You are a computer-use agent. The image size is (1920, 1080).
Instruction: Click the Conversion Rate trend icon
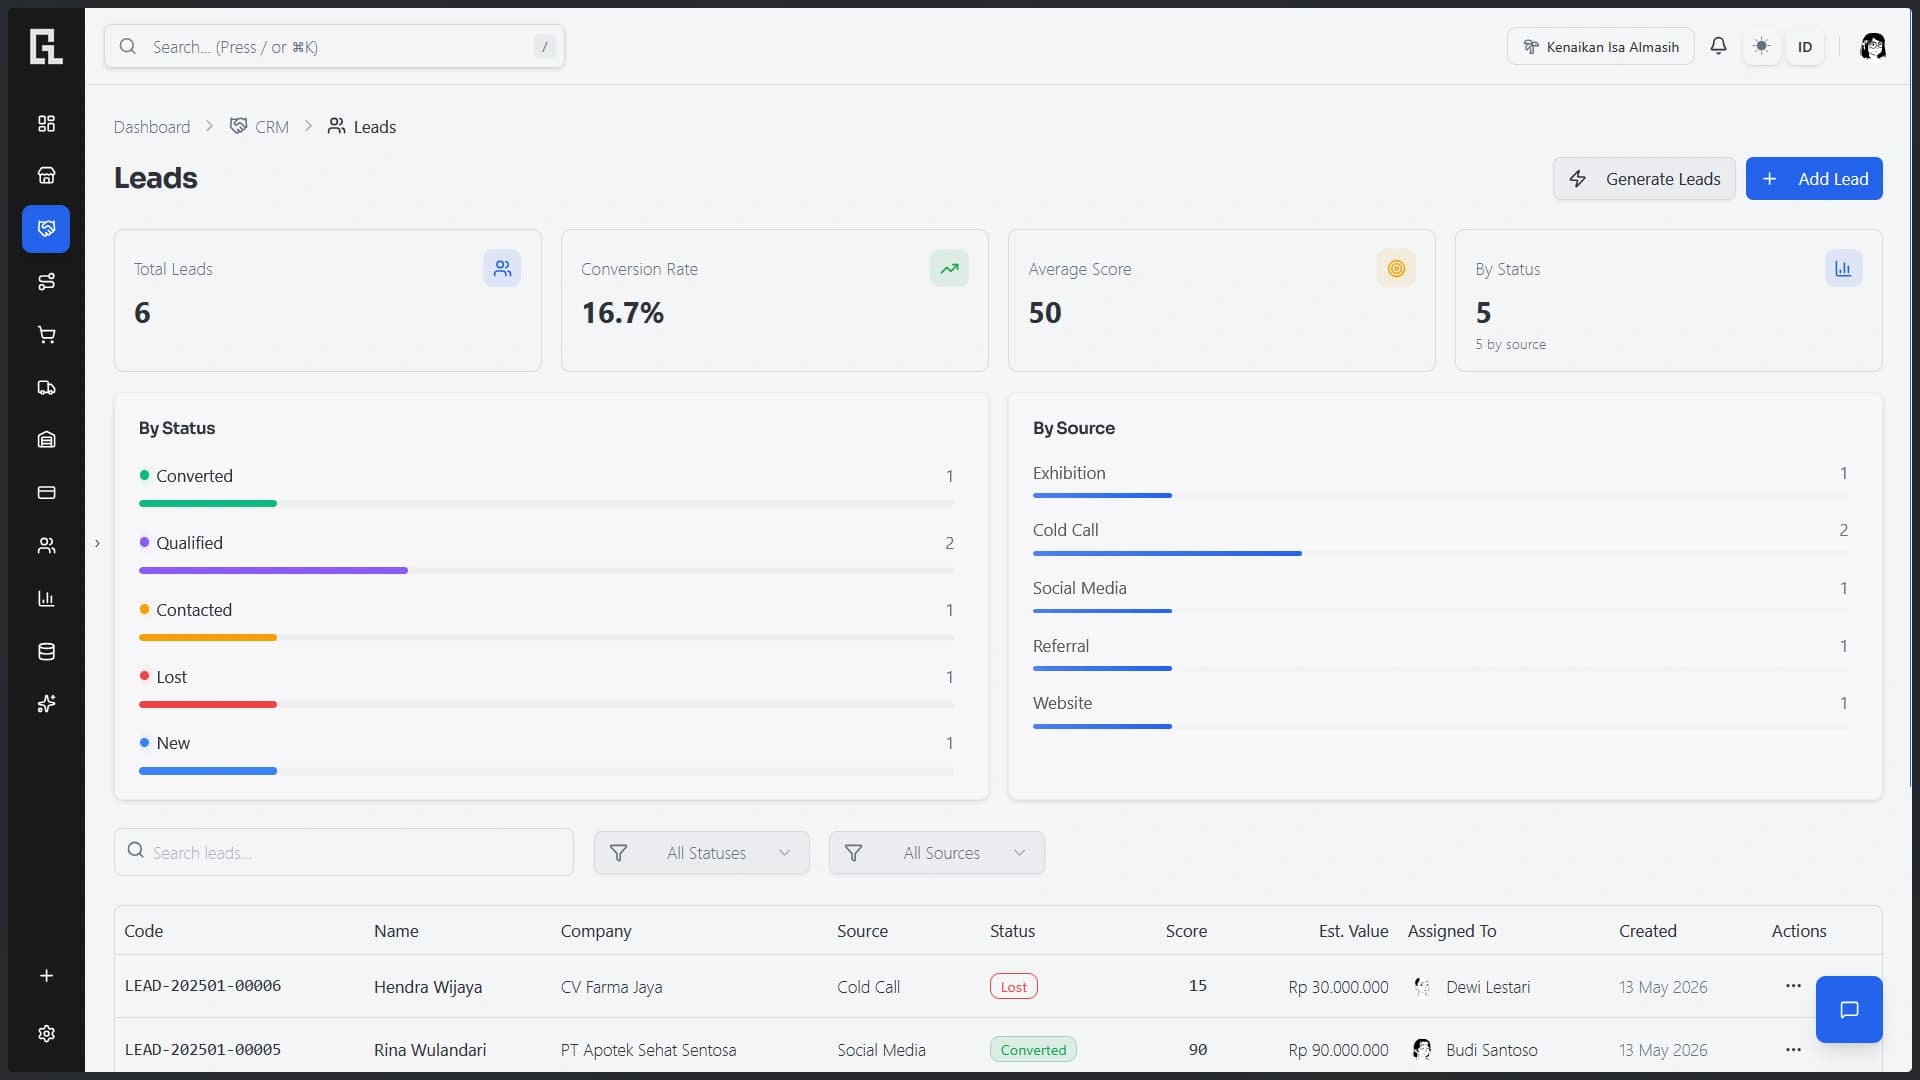[x=949, y=268]
